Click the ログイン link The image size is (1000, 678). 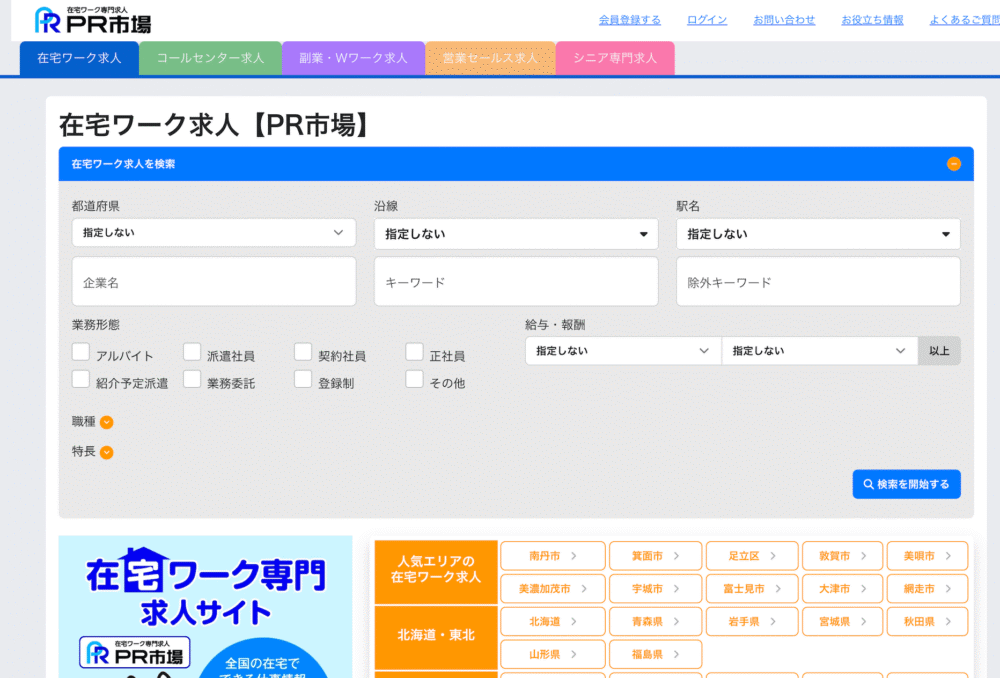pyautogui.click(x=707, y=20)
